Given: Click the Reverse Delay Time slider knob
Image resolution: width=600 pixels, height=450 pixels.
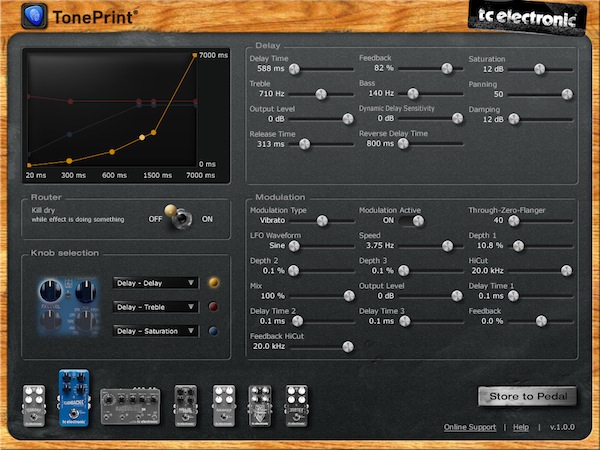Looking at the screenshot, I should 403,144.
